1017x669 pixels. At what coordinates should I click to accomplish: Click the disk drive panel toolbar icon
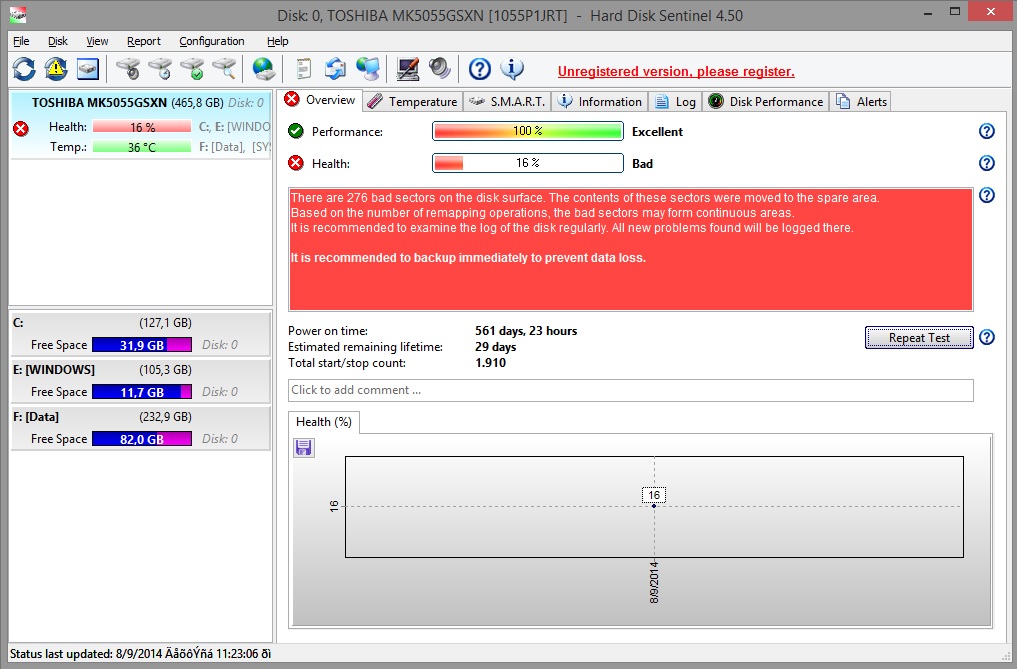tap(88, 69)
